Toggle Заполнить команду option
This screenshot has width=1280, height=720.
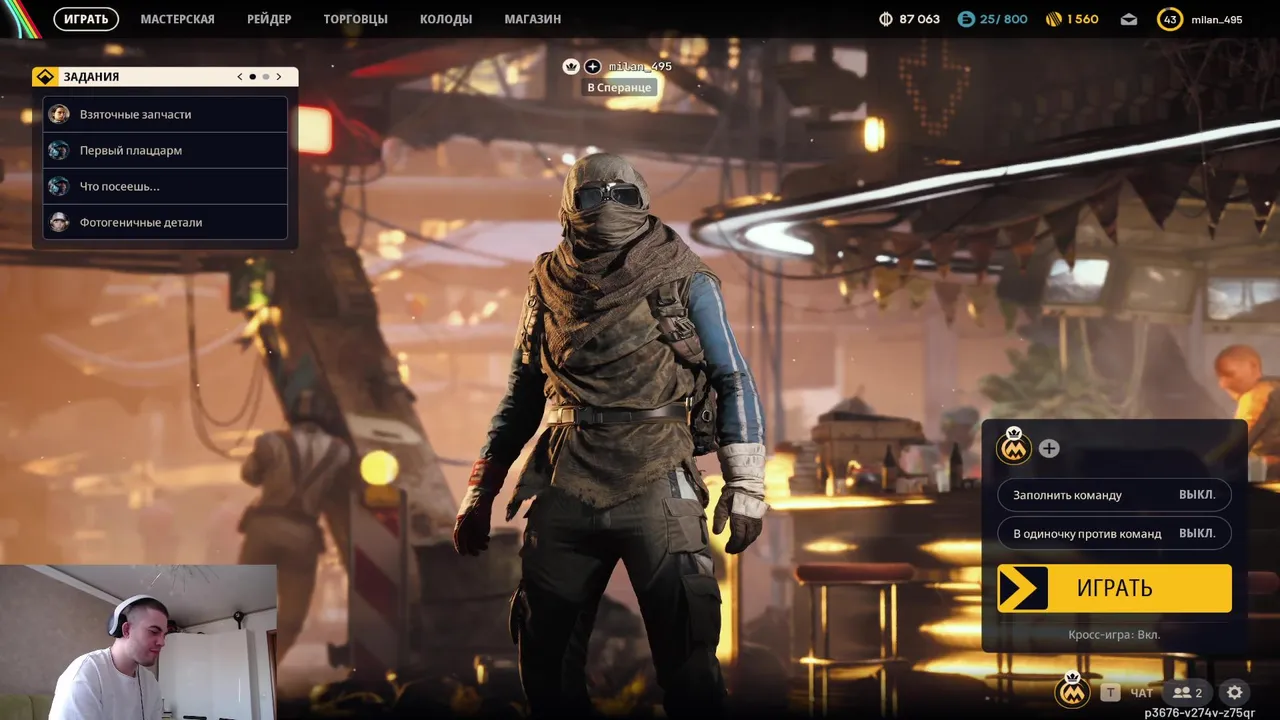(1114, 495)
